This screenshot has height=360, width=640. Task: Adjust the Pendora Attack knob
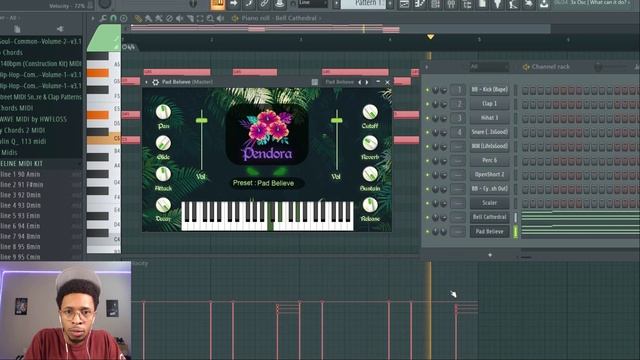tap(163, 174)
